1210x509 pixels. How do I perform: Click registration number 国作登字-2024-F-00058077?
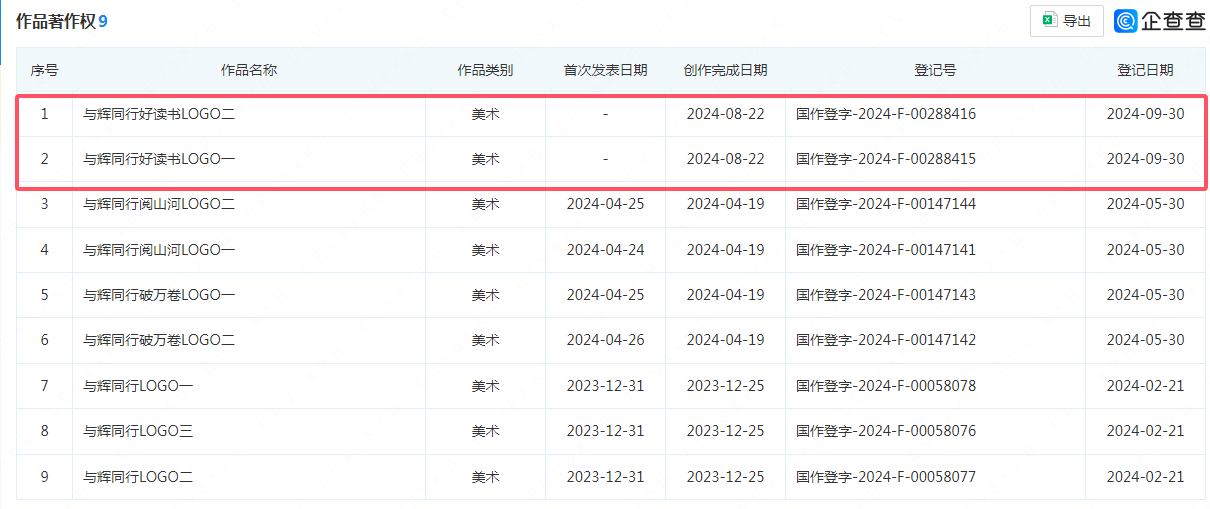click(x=886, y=477)
